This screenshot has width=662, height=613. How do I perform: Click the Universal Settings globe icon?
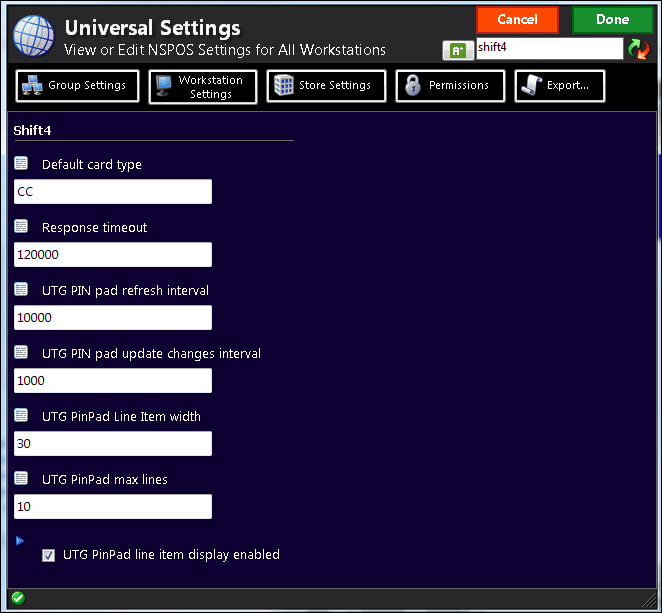[34, 35]
